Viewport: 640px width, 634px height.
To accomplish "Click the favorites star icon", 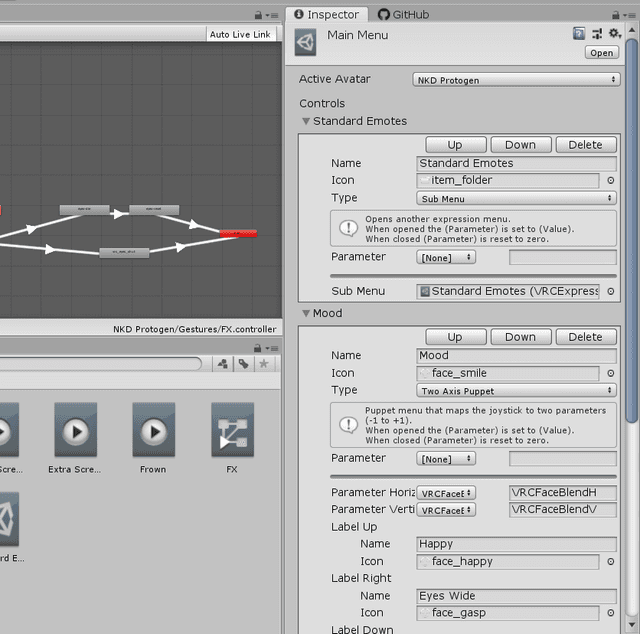I will pos(264,364).
